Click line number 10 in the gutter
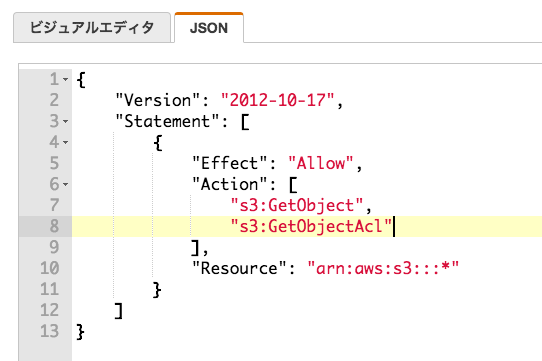 50,268
